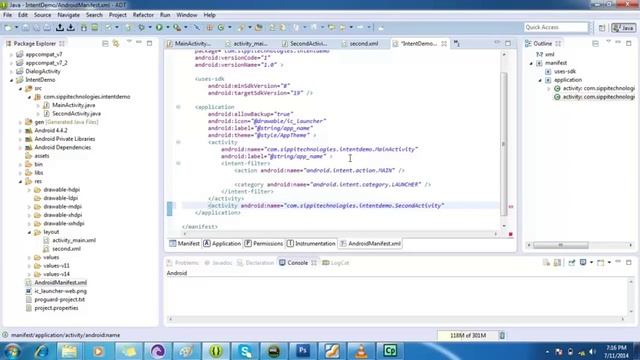Click the Display Selected Console icon
The image size is (640, 360).
[x=584, y=262]
